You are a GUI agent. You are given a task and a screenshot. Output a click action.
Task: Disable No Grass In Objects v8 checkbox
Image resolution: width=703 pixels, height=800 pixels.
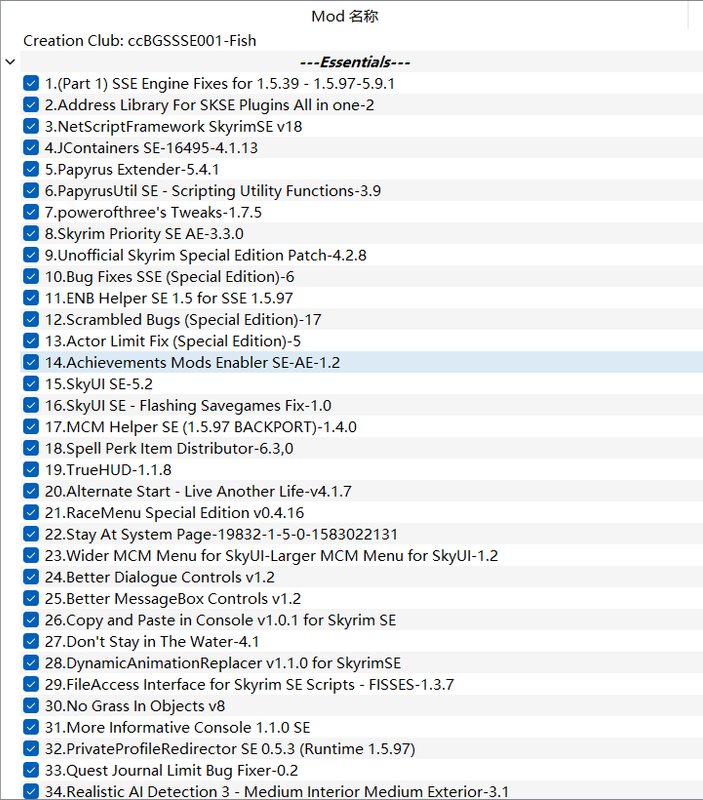[31, 706]
